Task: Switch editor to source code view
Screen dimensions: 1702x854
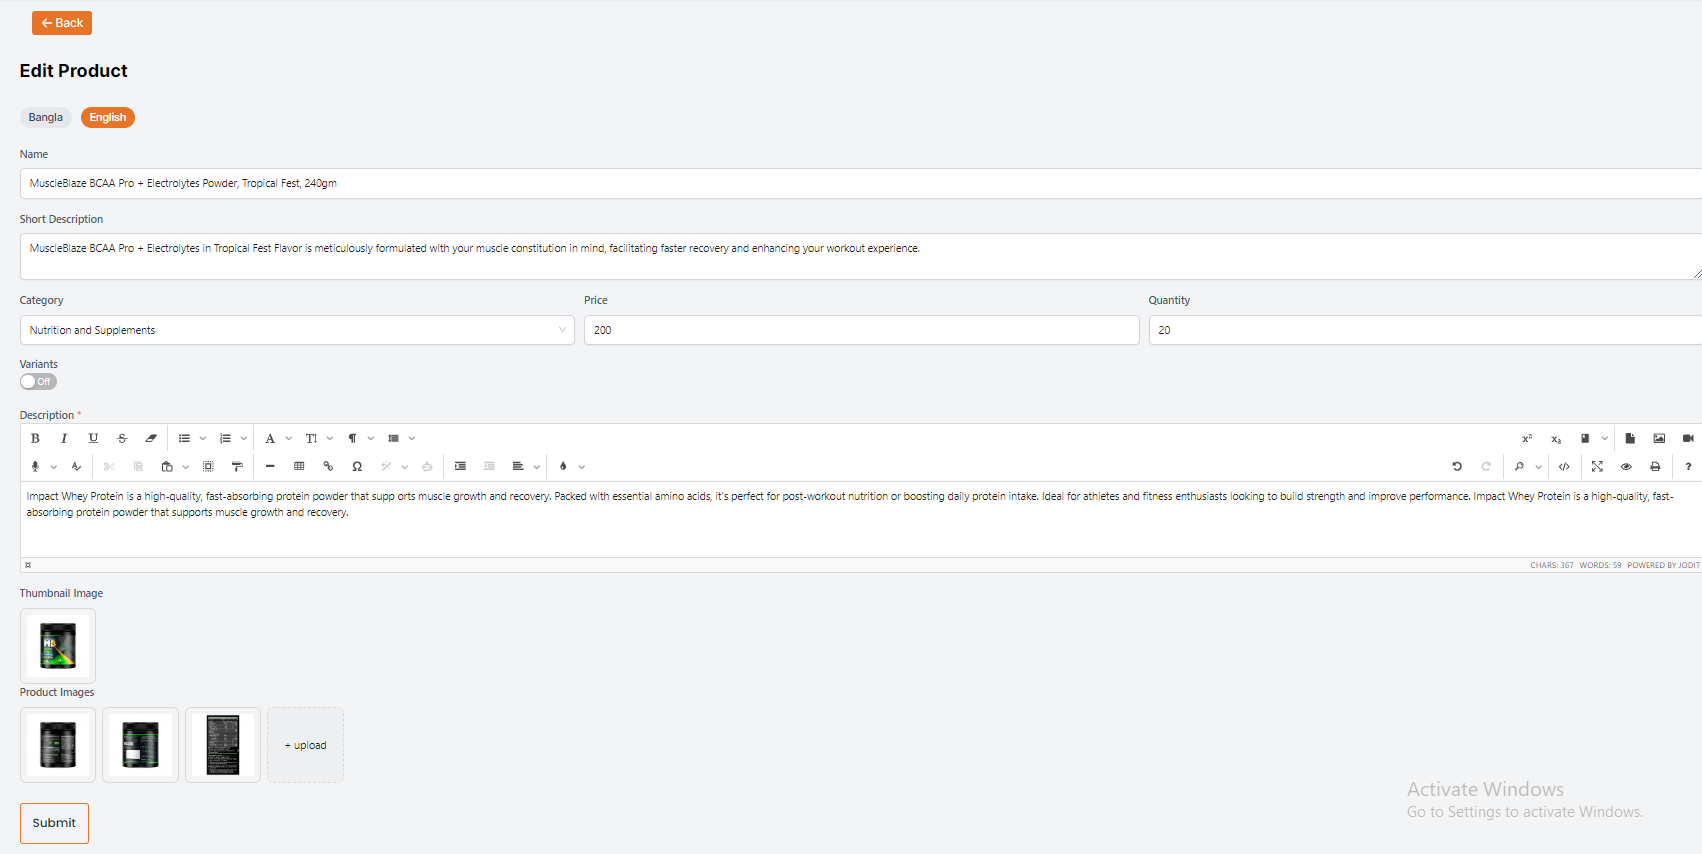Action: 1564,466
